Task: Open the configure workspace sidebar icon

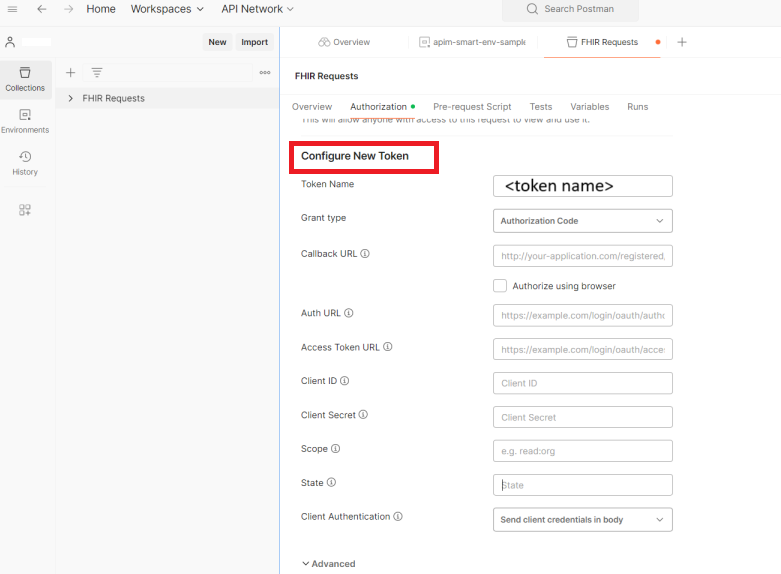Action: click(x=25, y=210)
